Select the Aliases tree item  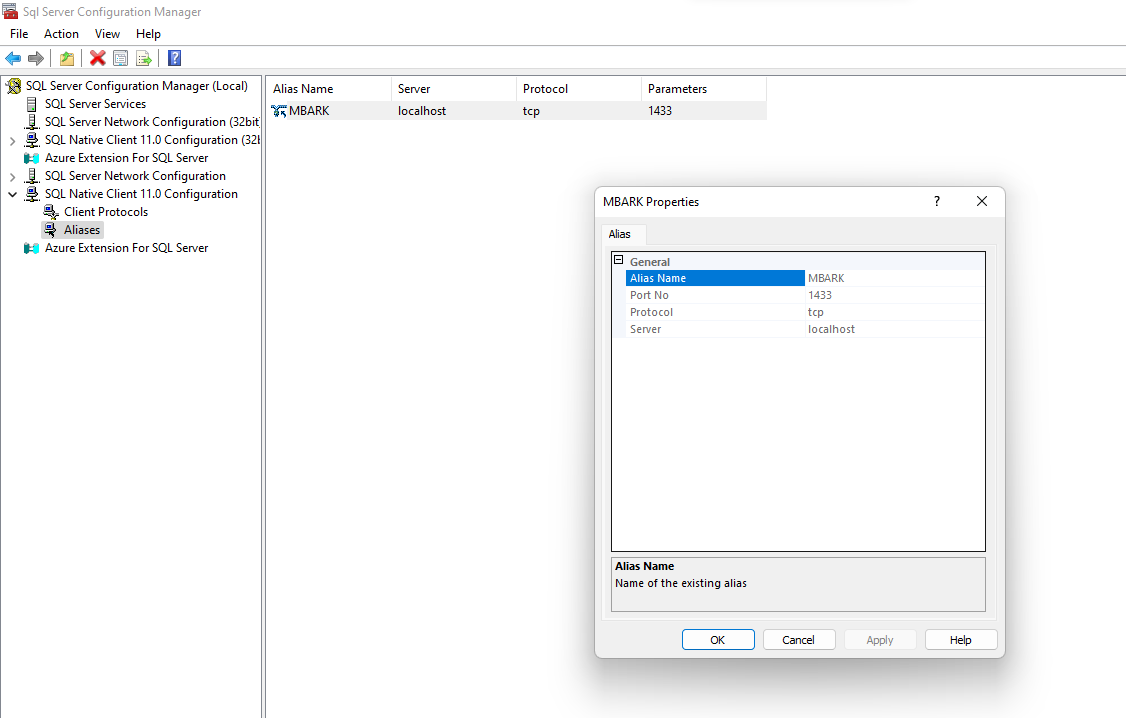(x=82, y=230)
